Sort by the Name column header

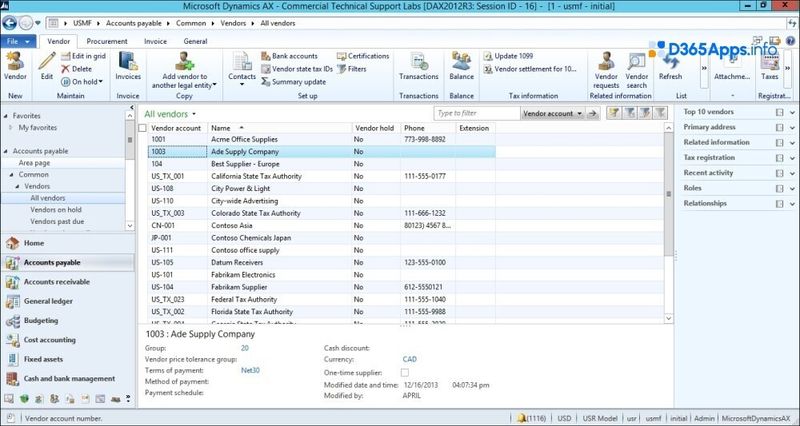(280, 128)
